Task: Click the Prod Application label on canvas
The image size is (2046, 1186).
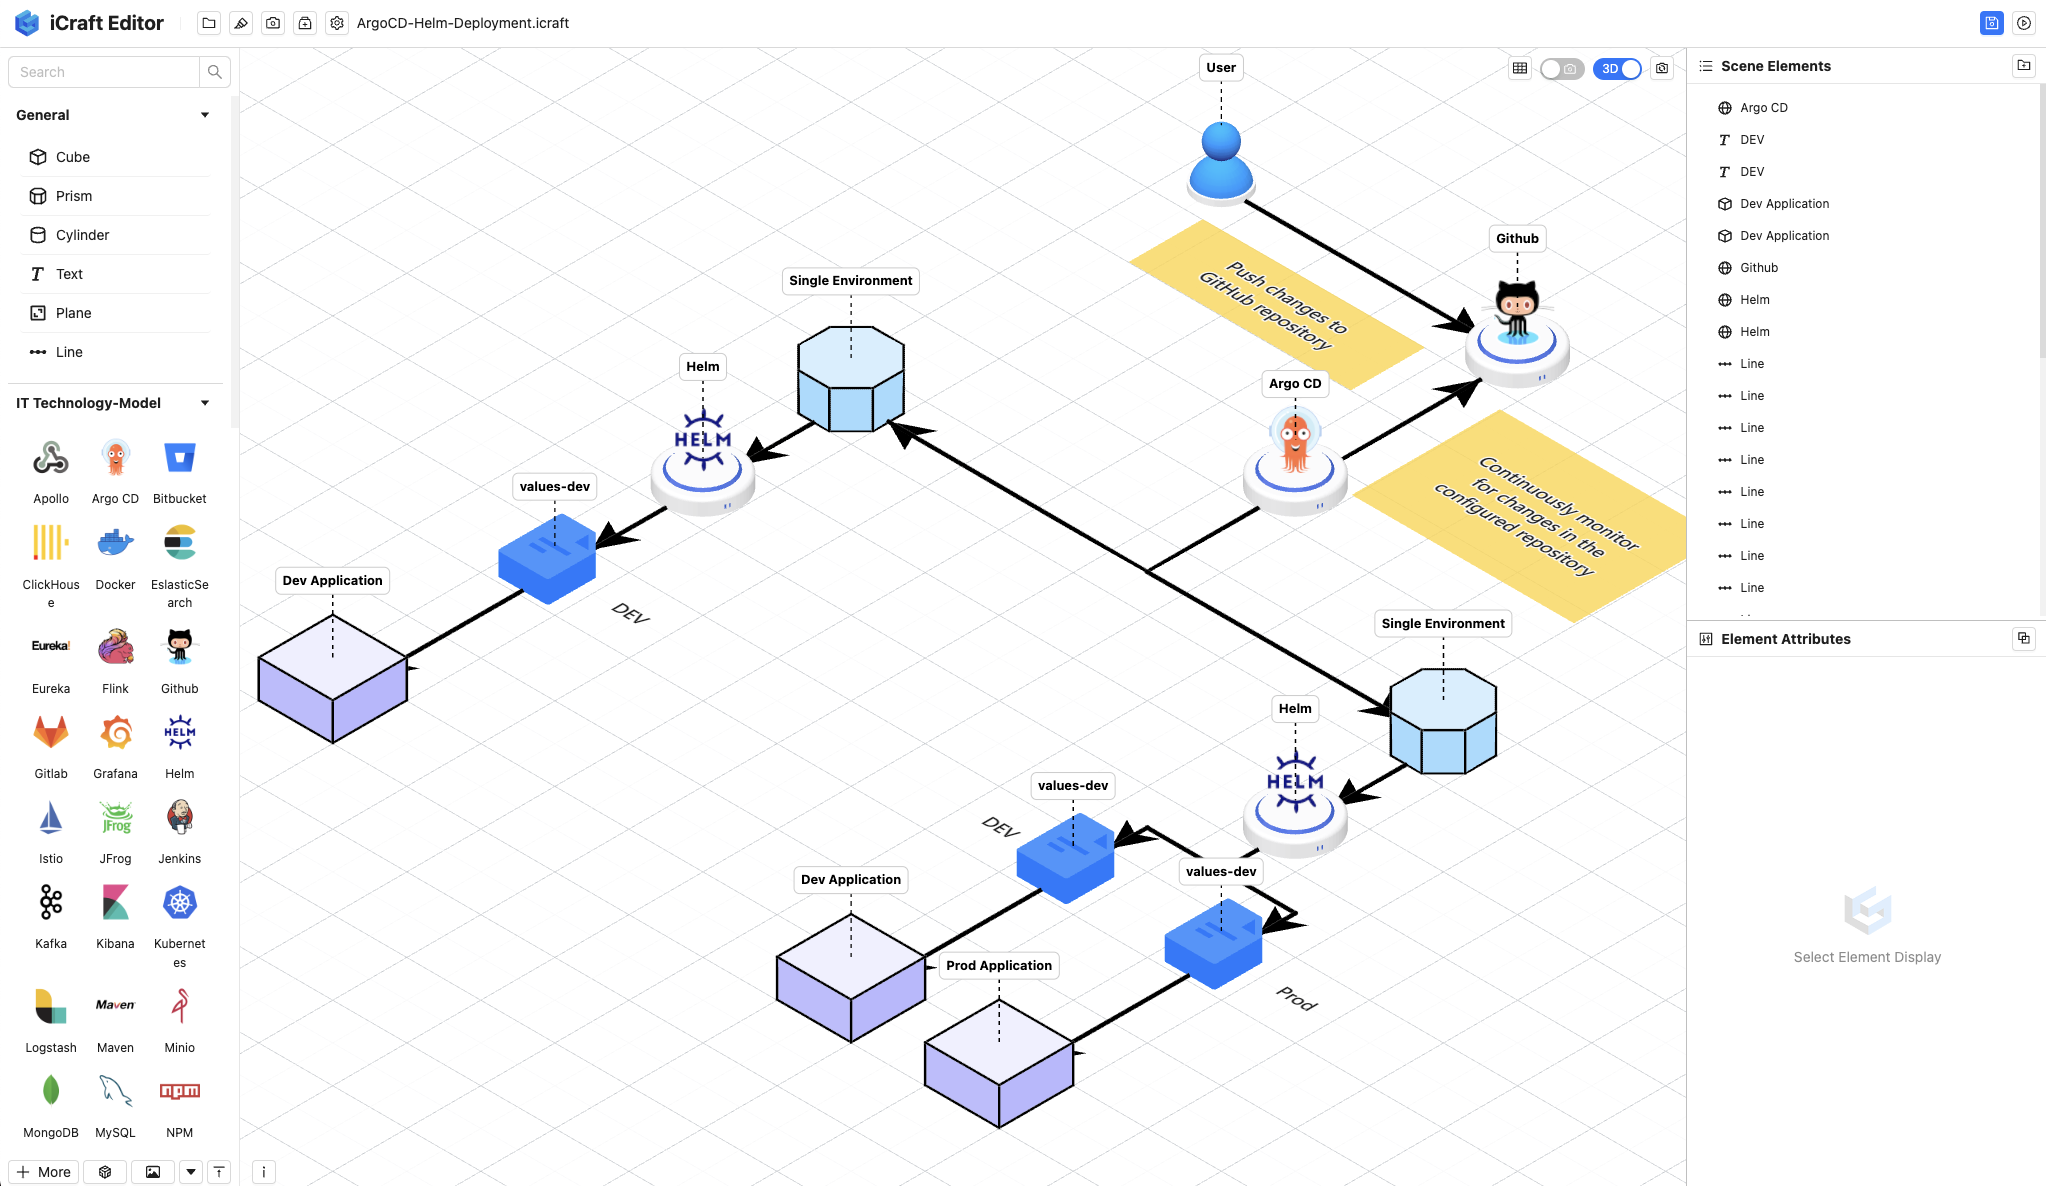Action: pyautogui.click(x=999, y=965)
